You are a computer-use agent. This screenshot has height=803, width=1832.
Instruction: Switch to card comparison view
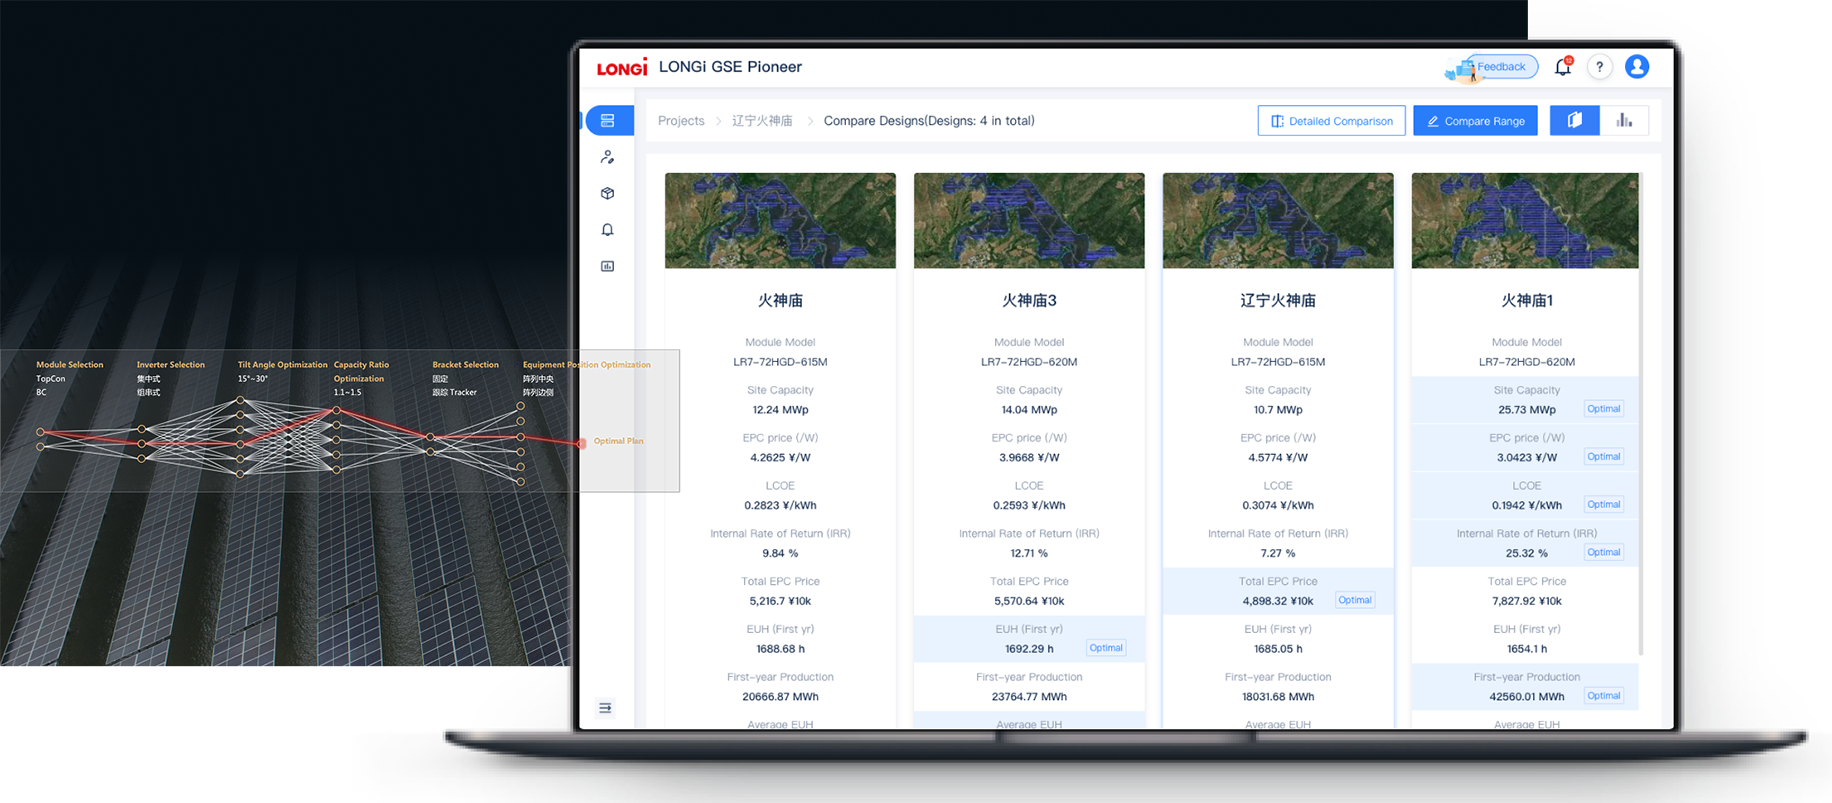pyautogui.click(x=1574, y=121)
